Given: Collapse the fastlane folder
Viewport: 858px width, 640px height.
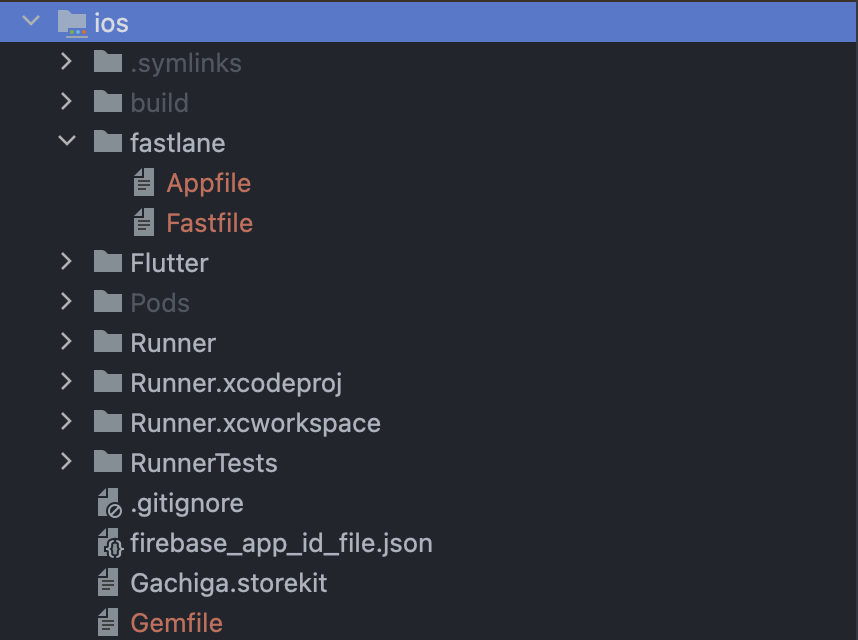Looking at the screenshot, I should coord(67,141).
